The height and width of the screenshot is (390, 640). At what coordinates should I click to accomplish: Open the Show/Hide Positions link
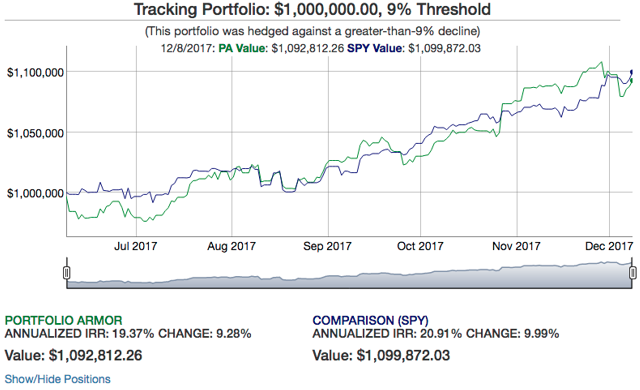pyautogui.click(x=58, y=379)
